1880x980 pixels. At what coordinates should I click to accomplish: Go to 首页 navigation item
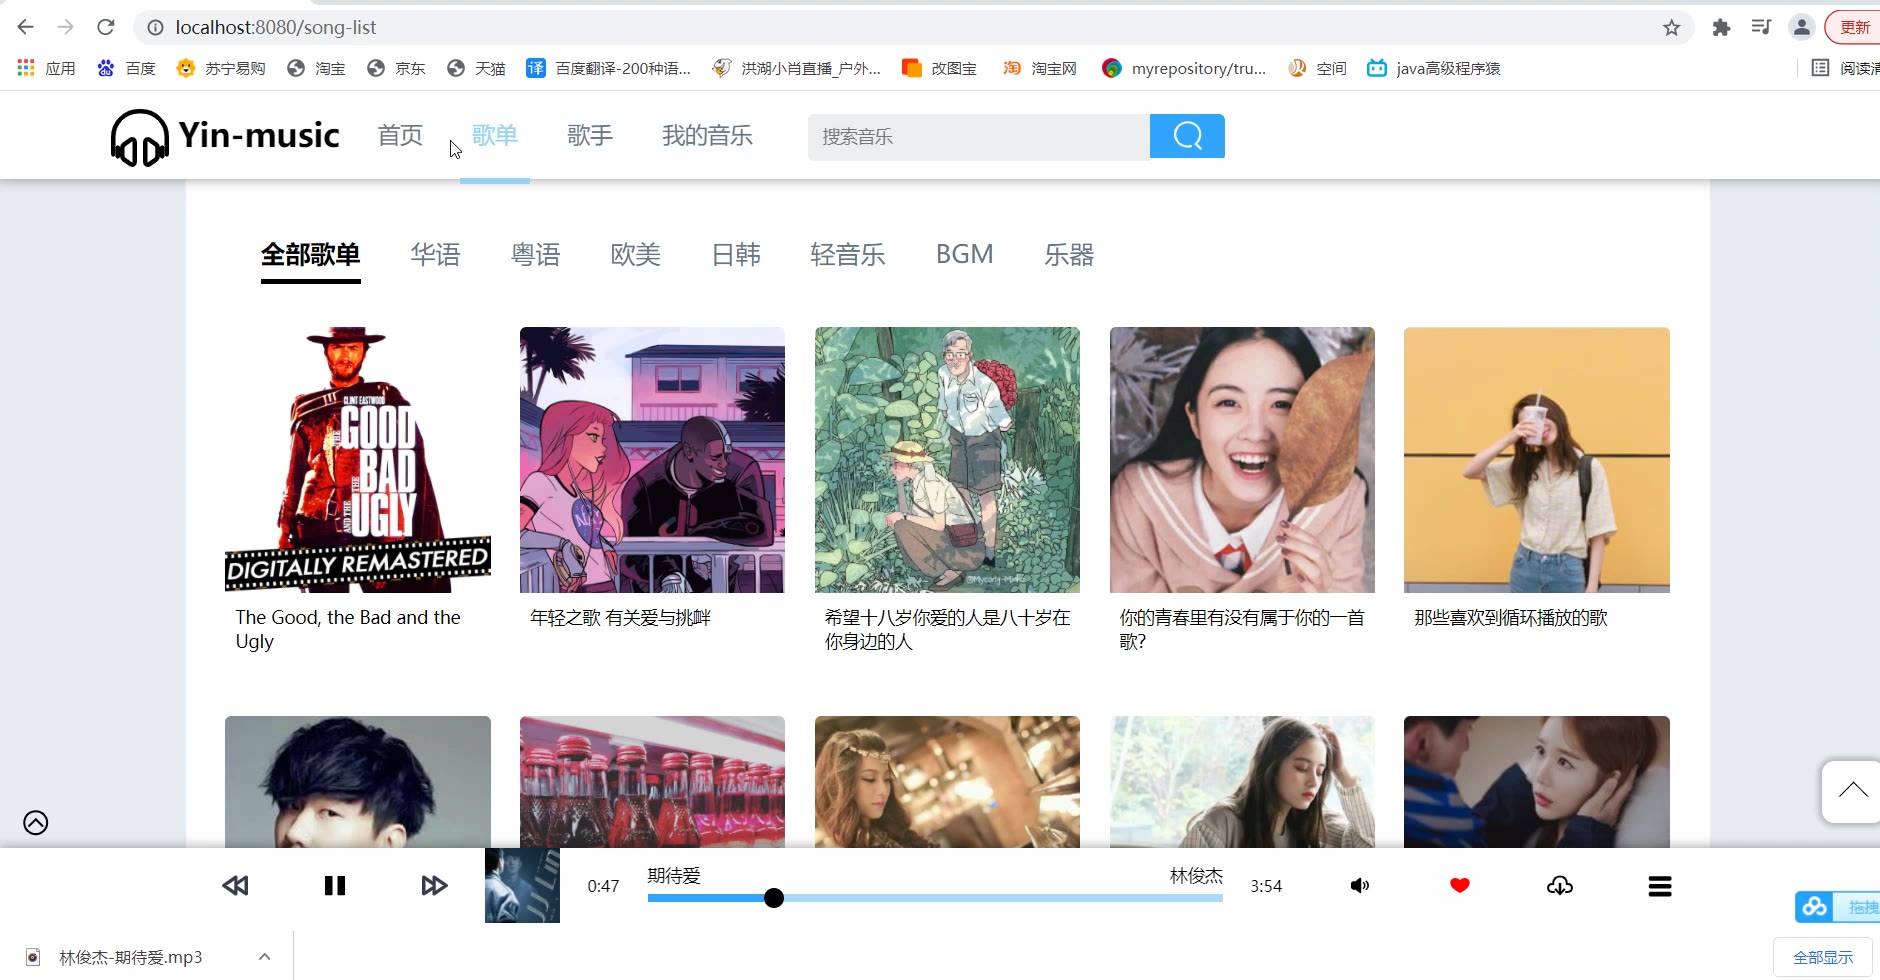400,135
